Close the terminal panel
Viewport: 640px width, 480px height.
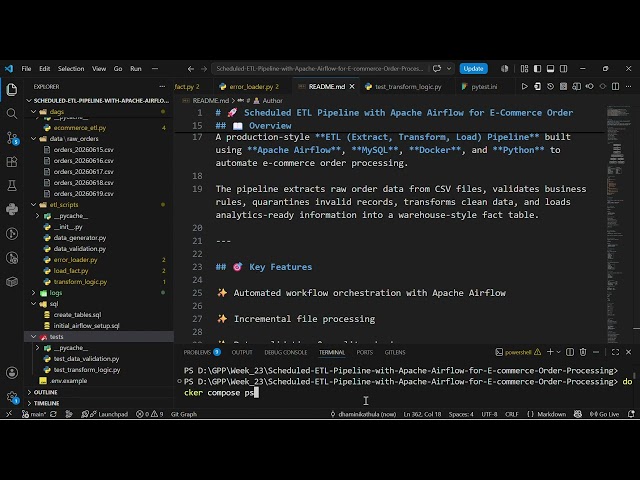point(629,352)
